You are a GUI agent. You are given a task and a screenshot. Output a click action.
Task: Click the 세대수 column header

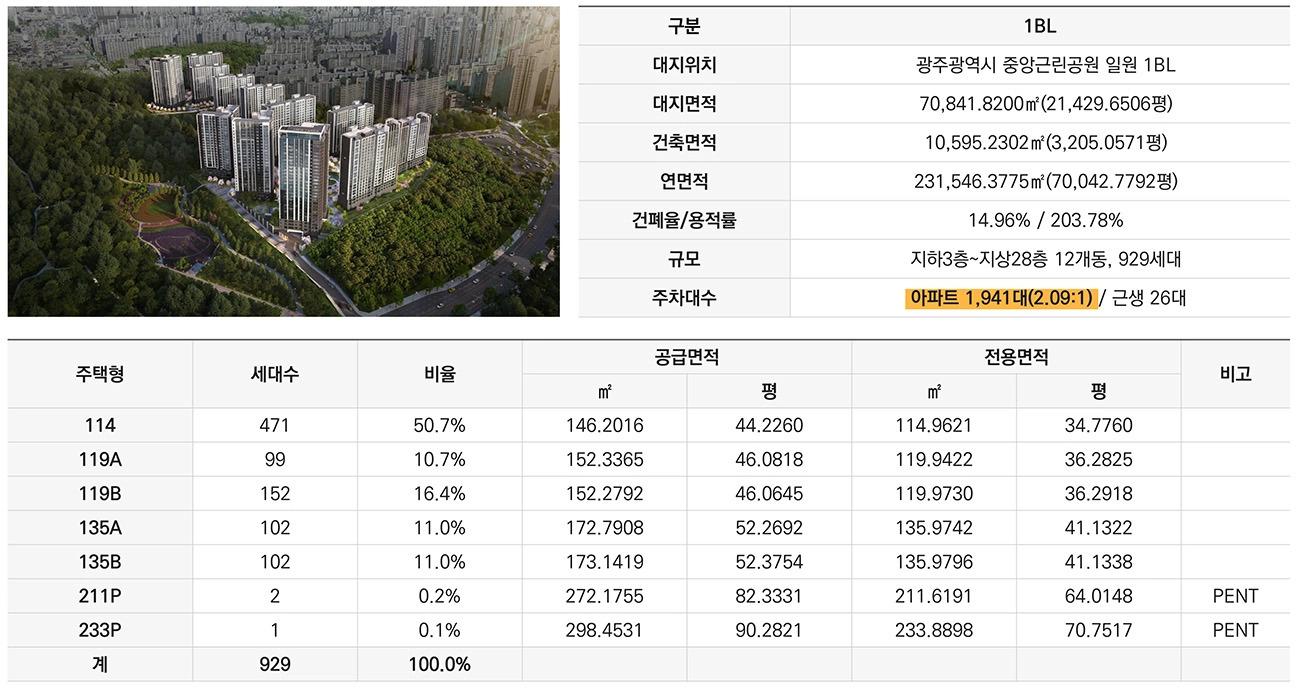pos(274,374)
